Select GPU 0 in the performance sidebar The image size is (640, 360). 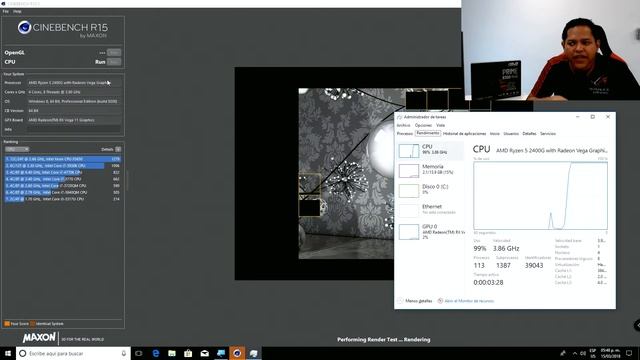[431, 231]
